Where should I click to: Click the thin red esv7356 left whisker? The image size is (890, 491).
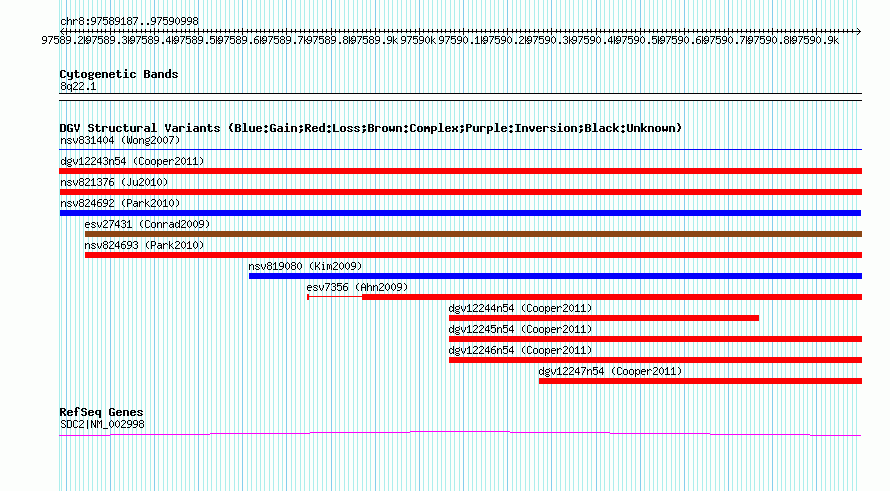pos(335,297)
